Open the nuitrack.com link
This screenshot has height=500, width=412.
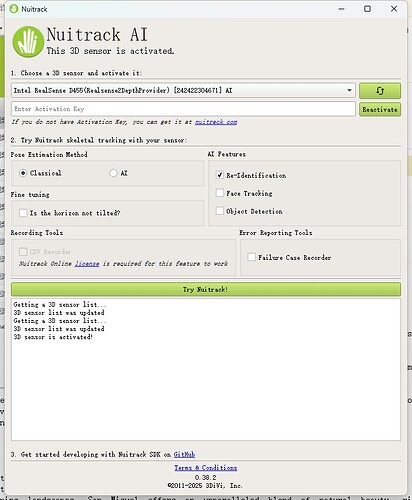(216, 122)
